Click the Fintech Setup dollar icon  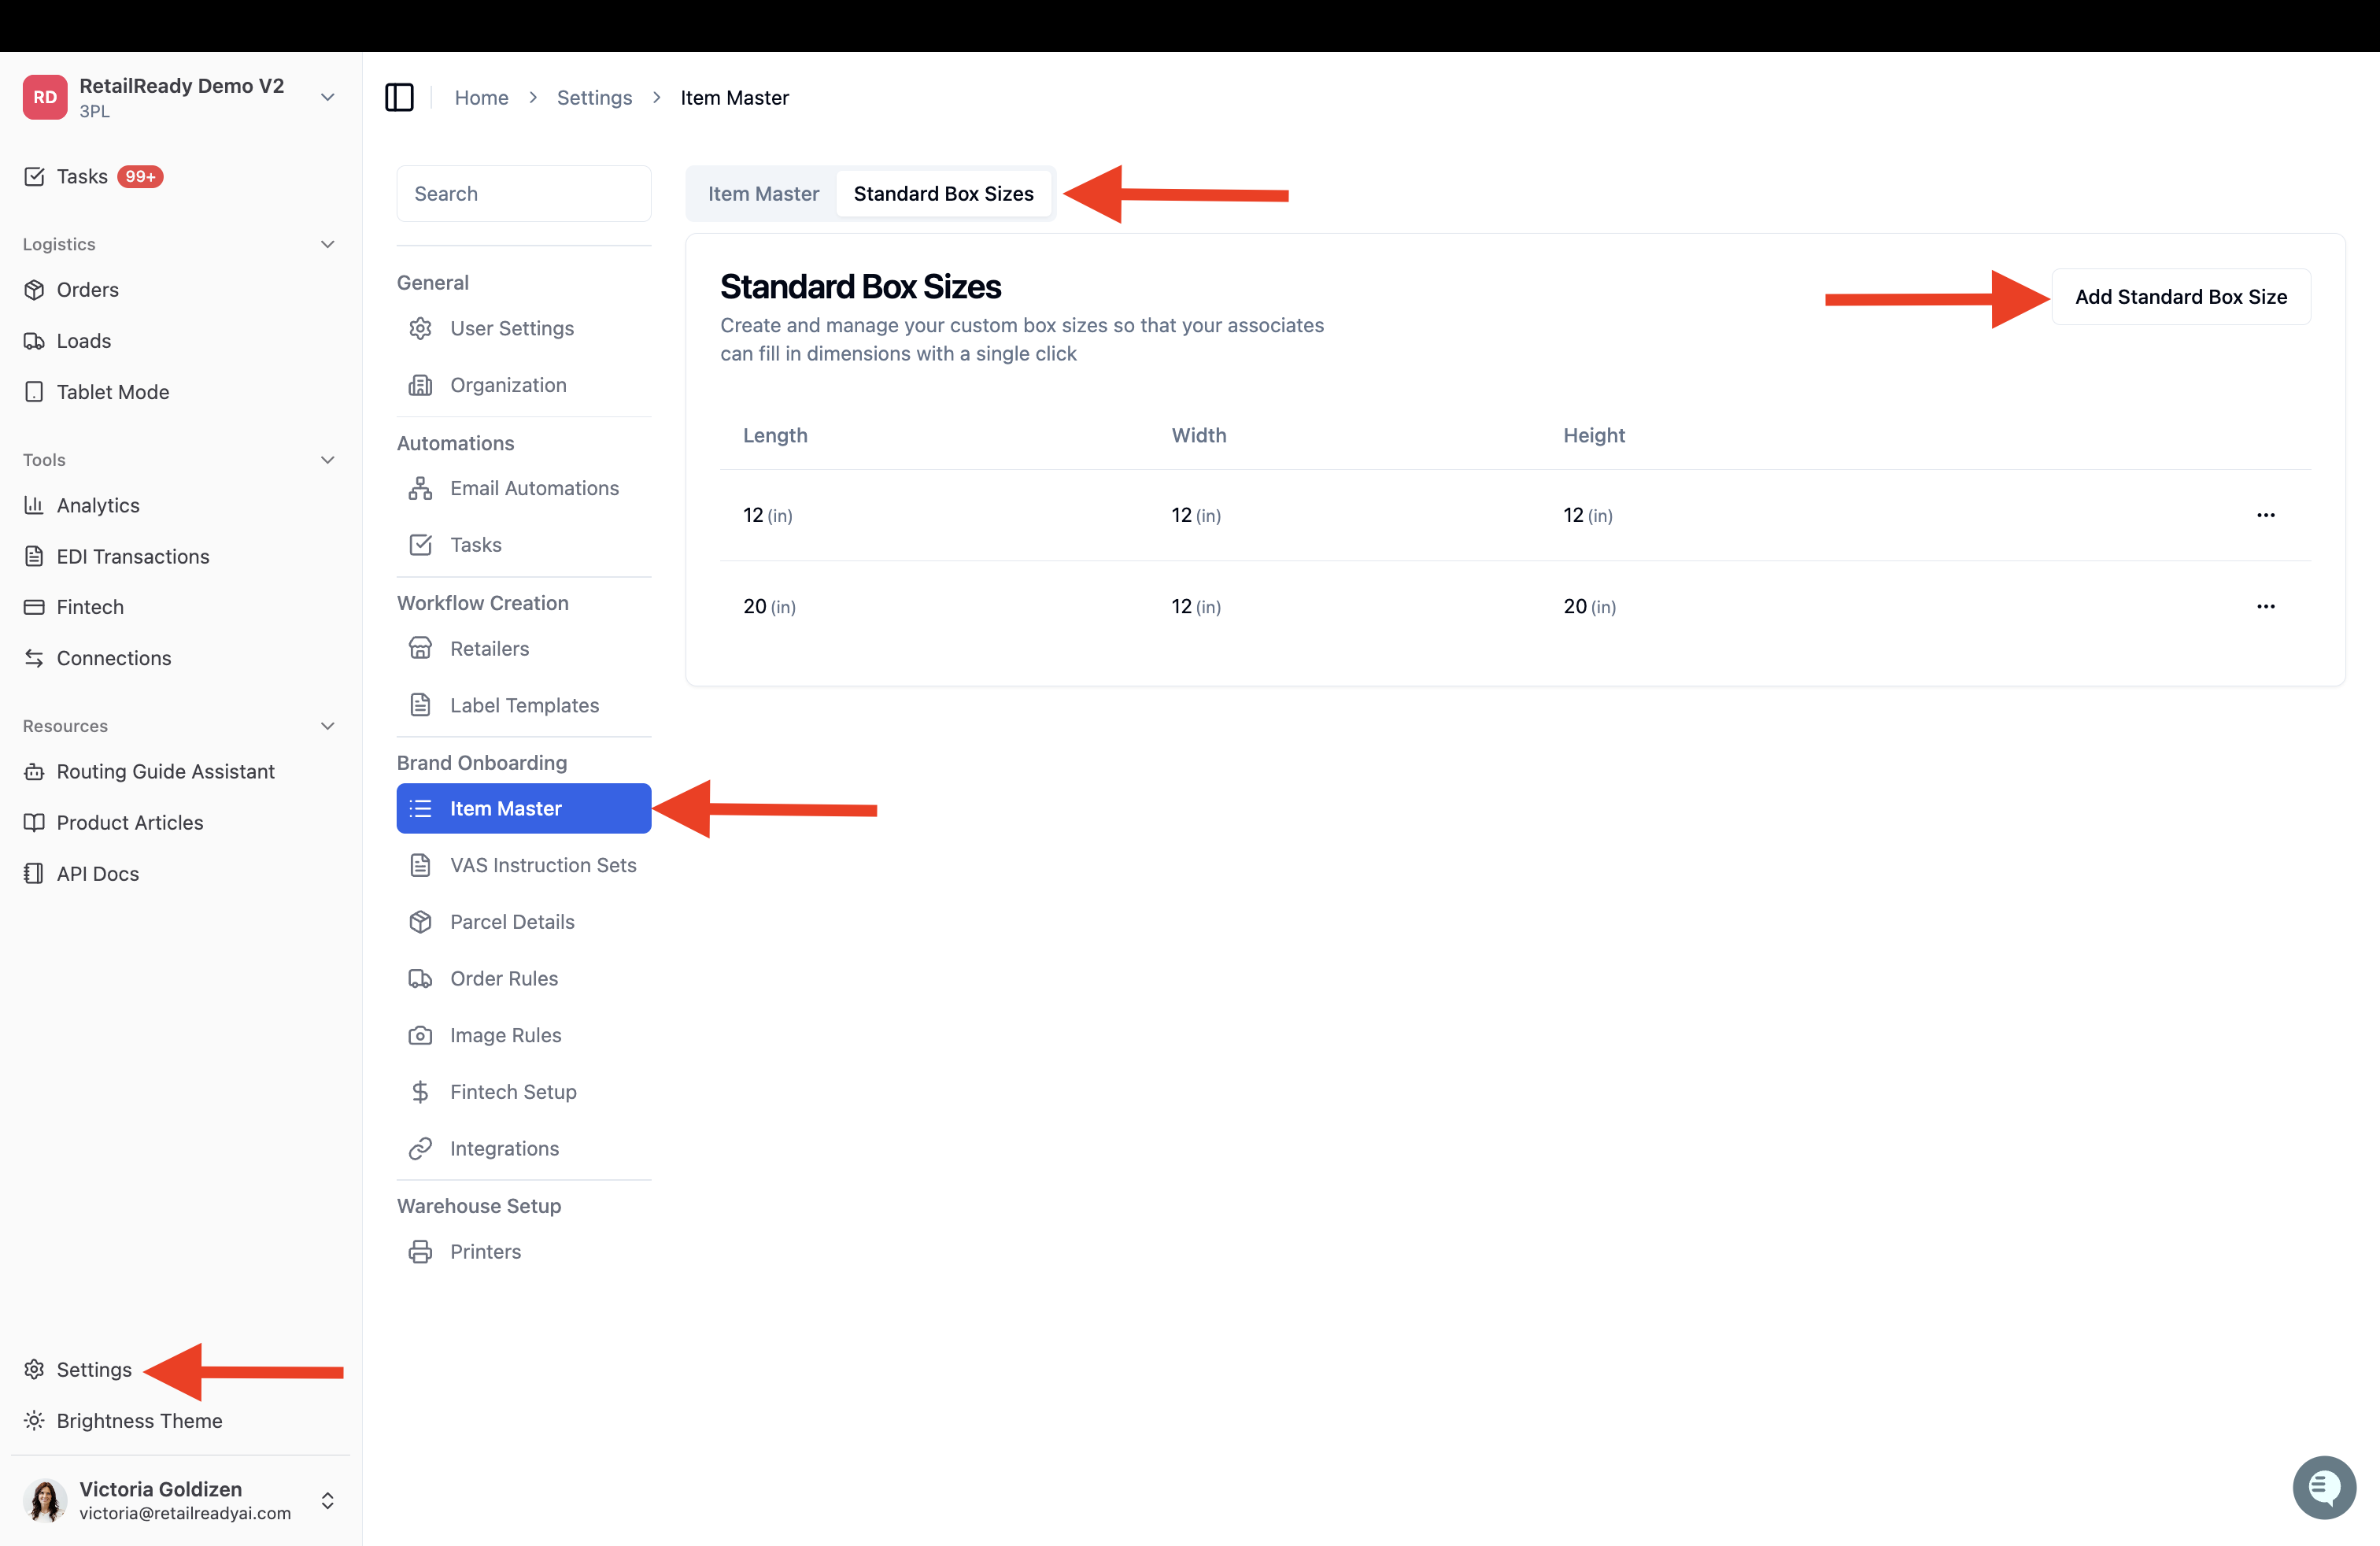[x=420, y=1092]
